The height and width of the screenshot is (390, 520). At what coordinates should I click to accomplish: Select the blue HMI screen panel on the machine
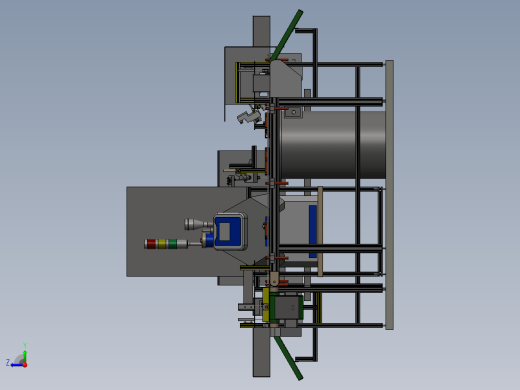click(x=228, y=232)
